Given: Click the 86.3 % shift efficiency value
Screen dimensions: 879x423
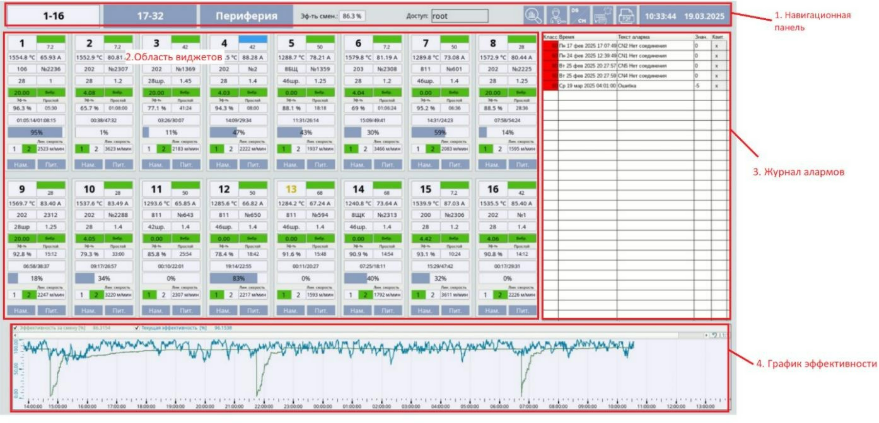Looking at the screenshot, I should tap(353, 16).
